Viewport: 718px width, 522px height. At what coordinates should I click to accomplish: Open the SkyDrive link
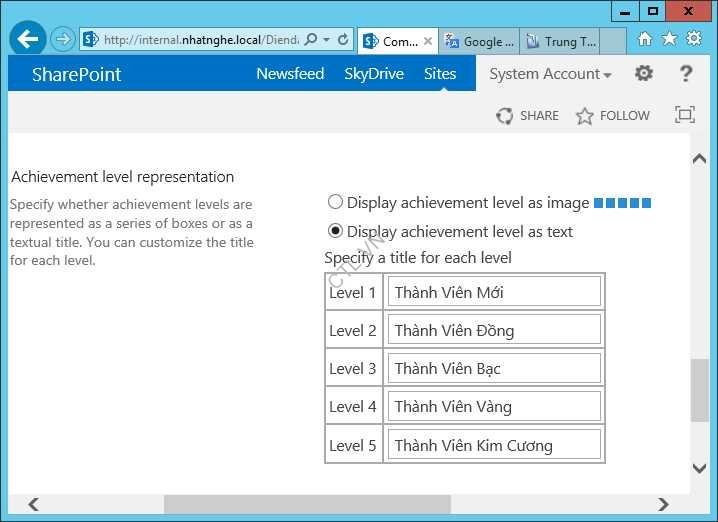(373, 74)
